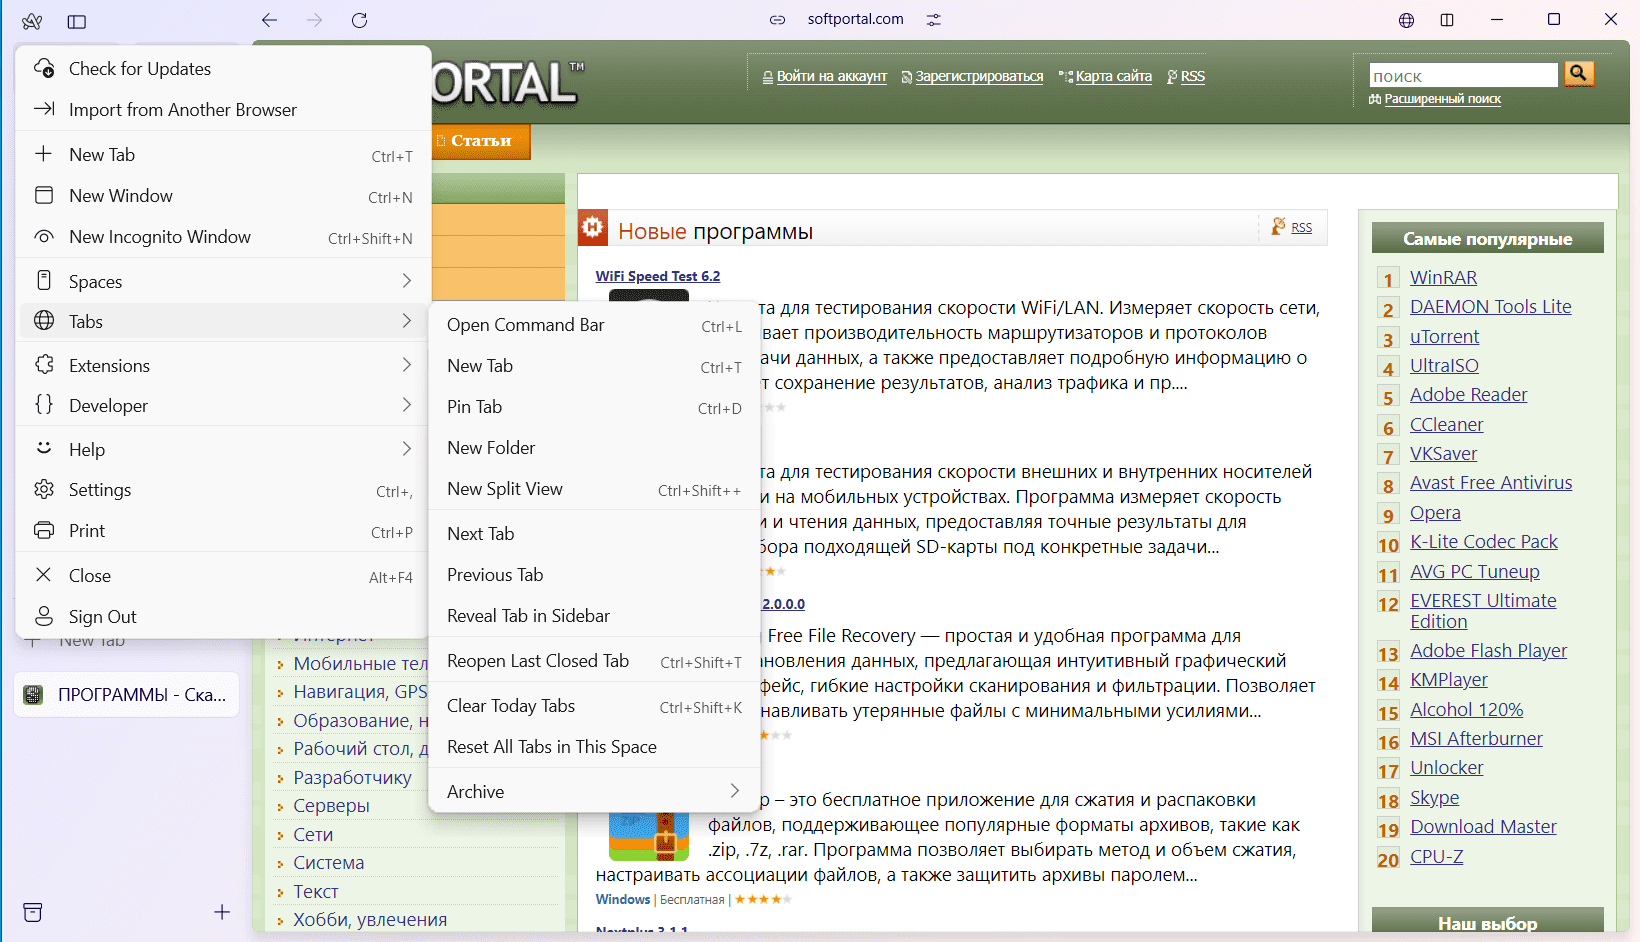This screenshot has height=942, width=1640.
Task: Click the Extensions puzzle icon
Action: [x=44, y=365]
